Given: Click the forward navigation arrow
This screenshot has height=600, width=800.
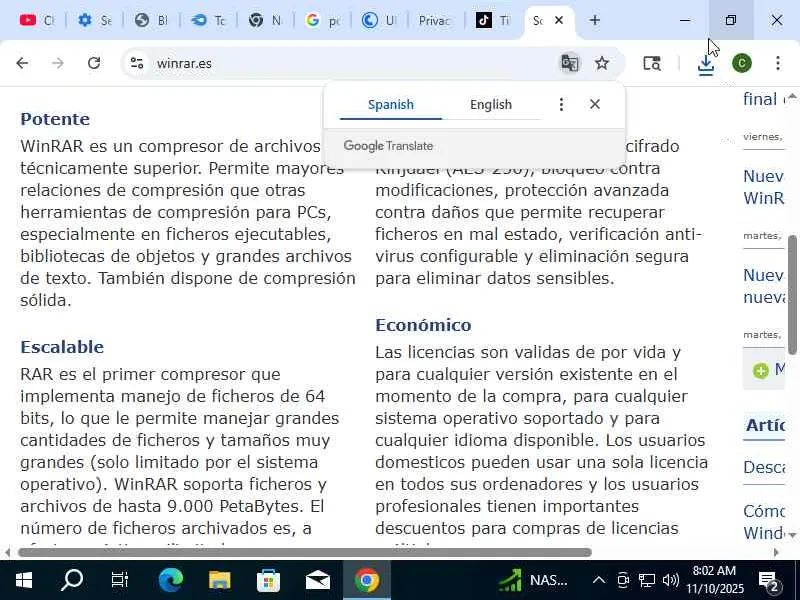Looking at the screenshot, I should (x=58, y=63).
